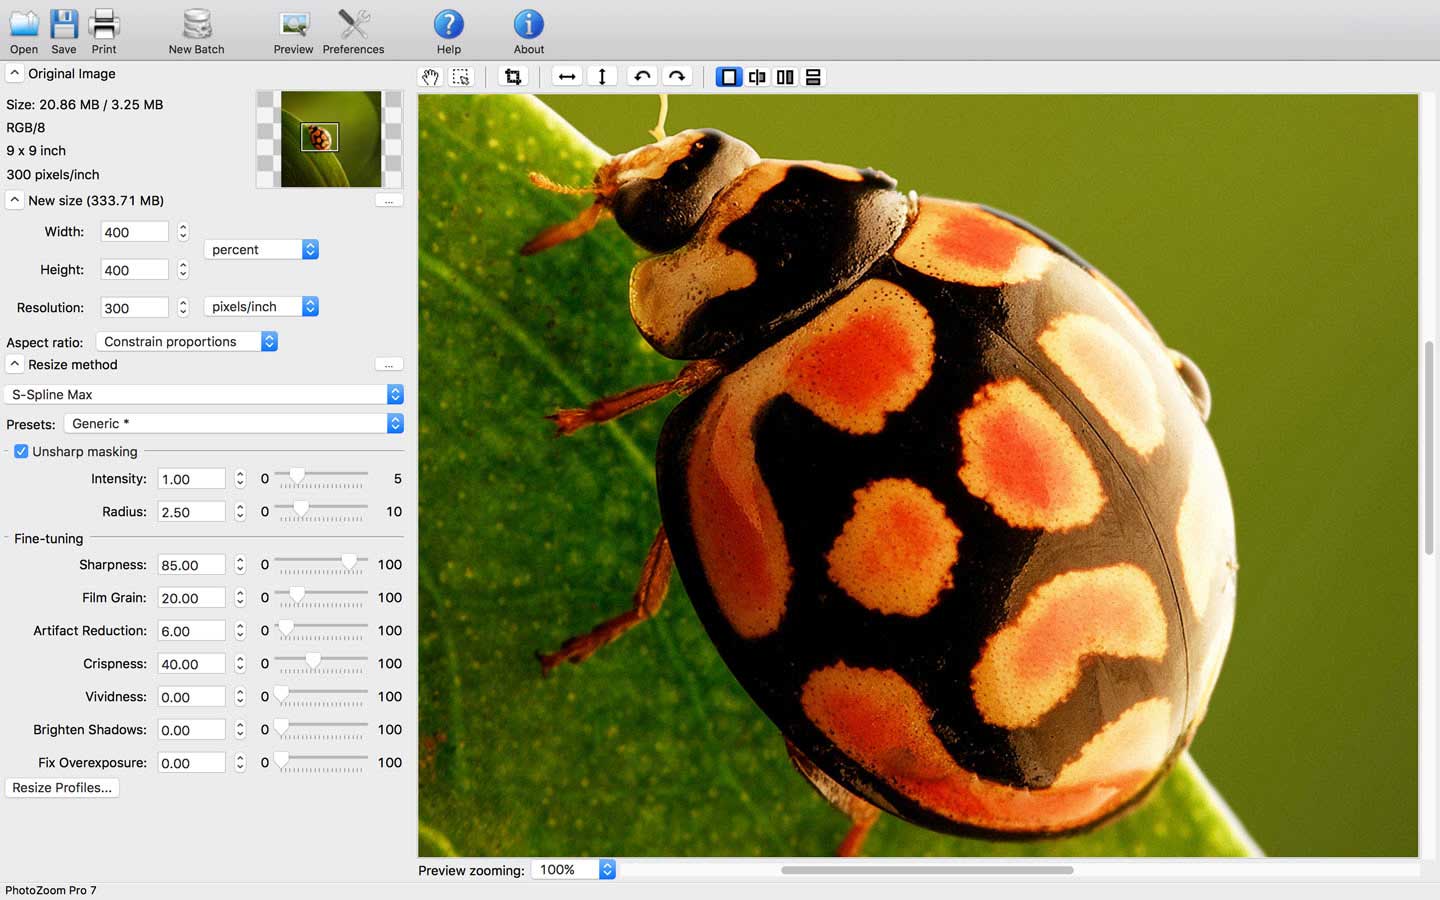Open the Constrain proportions aspect ratio dropdown
The width and height of the screenshot is (1440, 900).
tap(187, 341)
